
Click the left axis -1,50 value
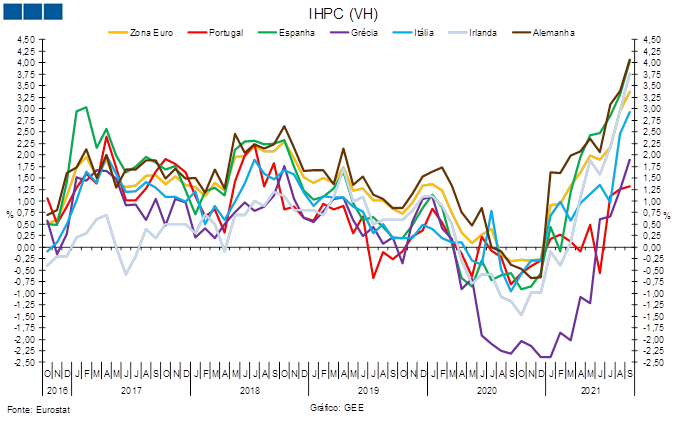[25, 317]
